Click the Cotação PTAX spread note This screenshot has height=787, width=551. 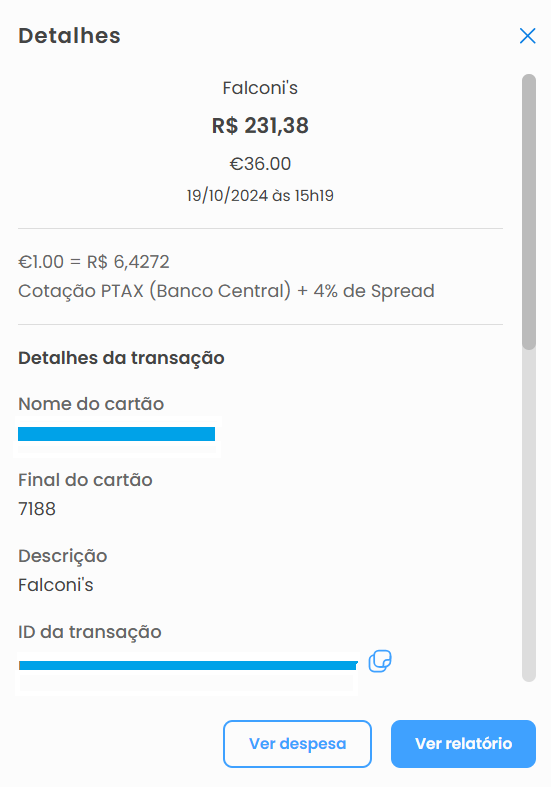226,291
